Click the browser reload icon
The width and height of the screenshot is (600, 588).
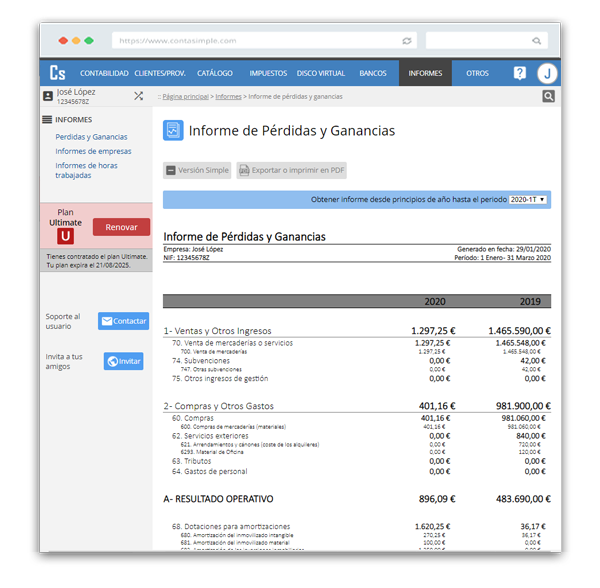407,41
